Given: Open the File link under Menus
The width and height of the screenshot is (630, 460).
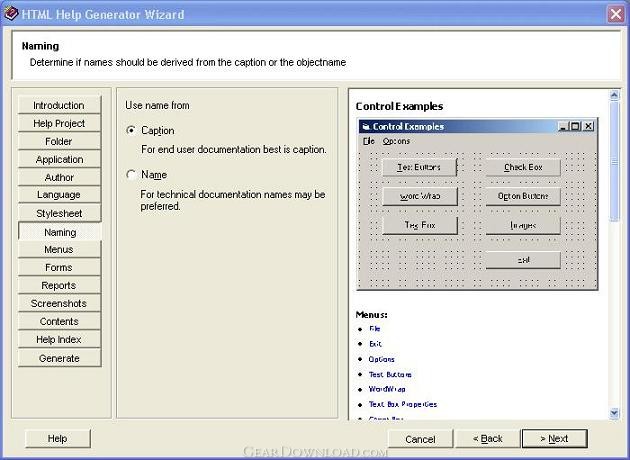Looking at the screenshot, I should 374,329.
